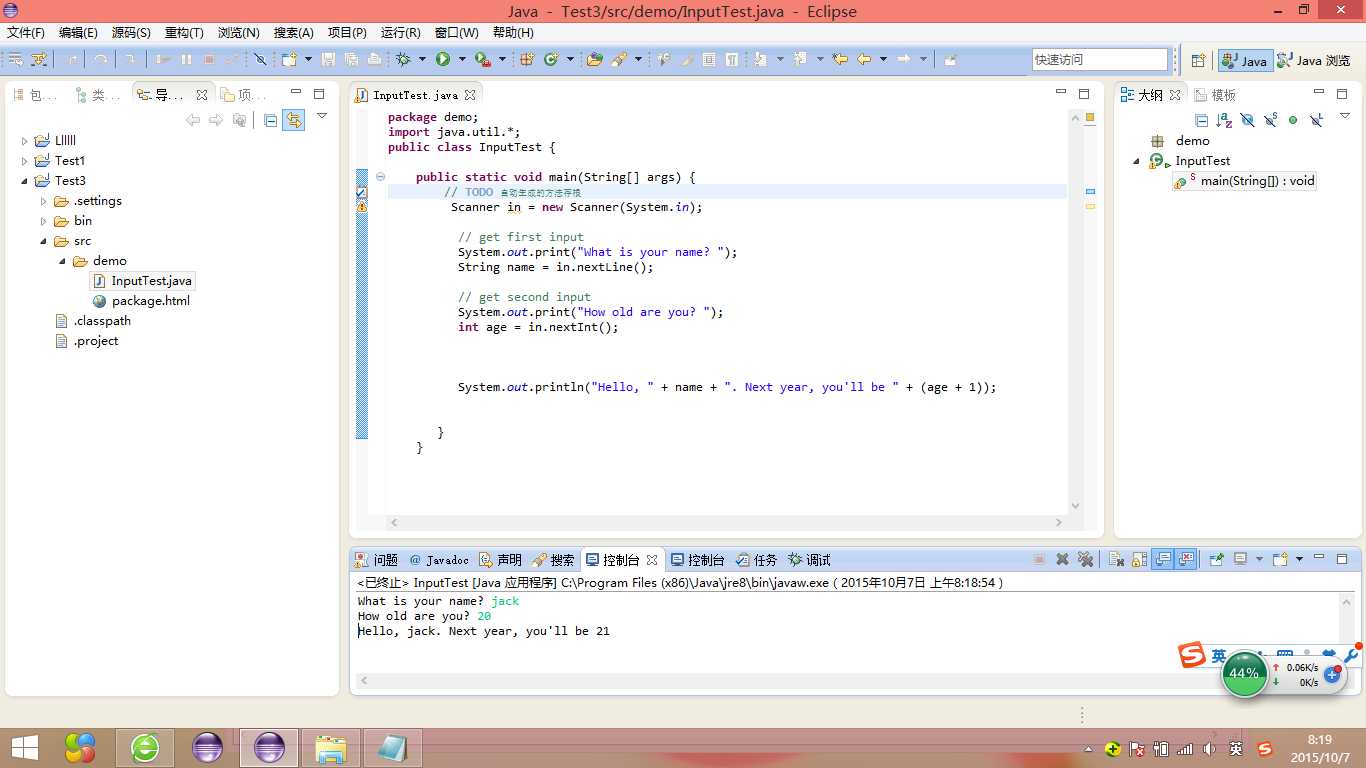Collapse the src folder
Screen dimensions: 1366x768
[x=44, y=241]
